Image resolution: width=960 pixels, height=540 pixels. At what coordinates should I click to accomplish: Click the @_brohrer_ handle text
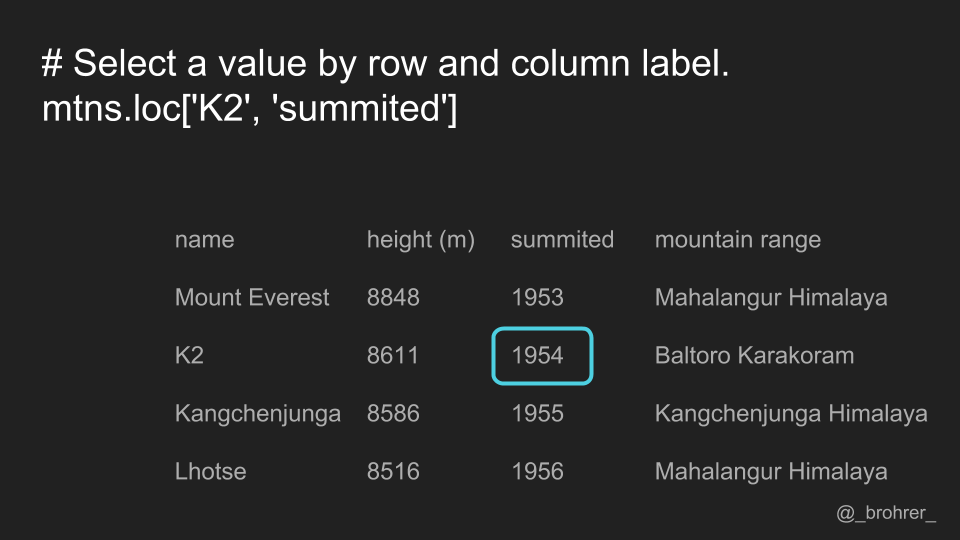point(886,513)
